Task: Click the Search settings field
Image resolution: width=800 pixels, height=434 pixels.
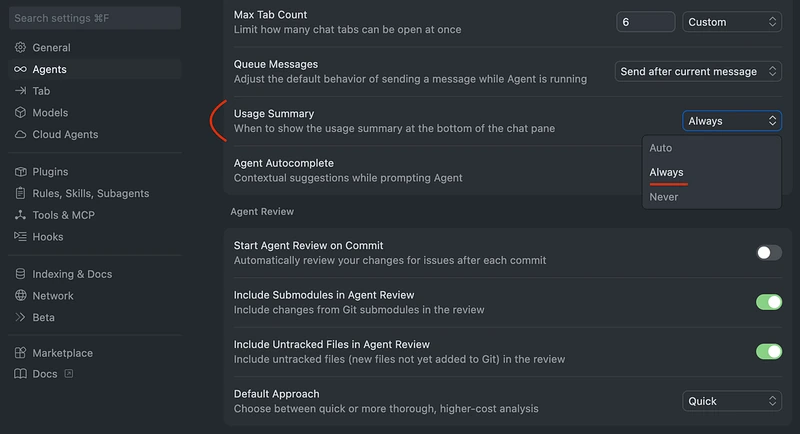Action: pyautogui.click(x=95, y=18)
